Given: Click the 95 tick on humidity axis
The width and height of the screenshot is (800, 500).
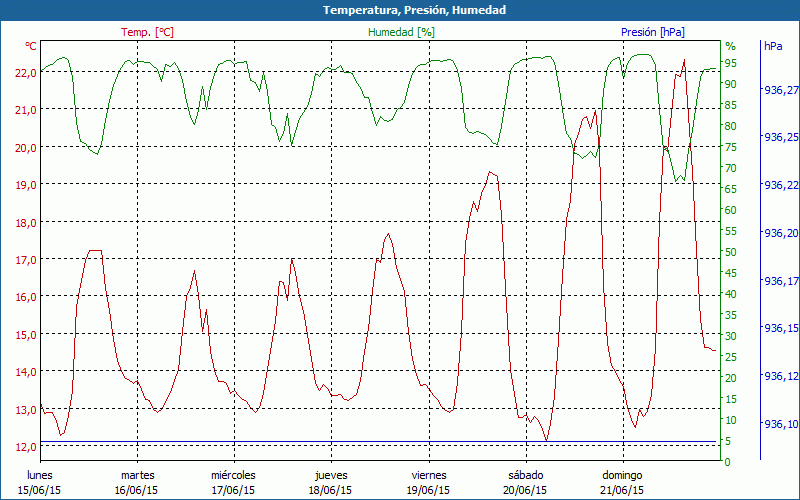Looking at the screenshot, I should point(730,63).
